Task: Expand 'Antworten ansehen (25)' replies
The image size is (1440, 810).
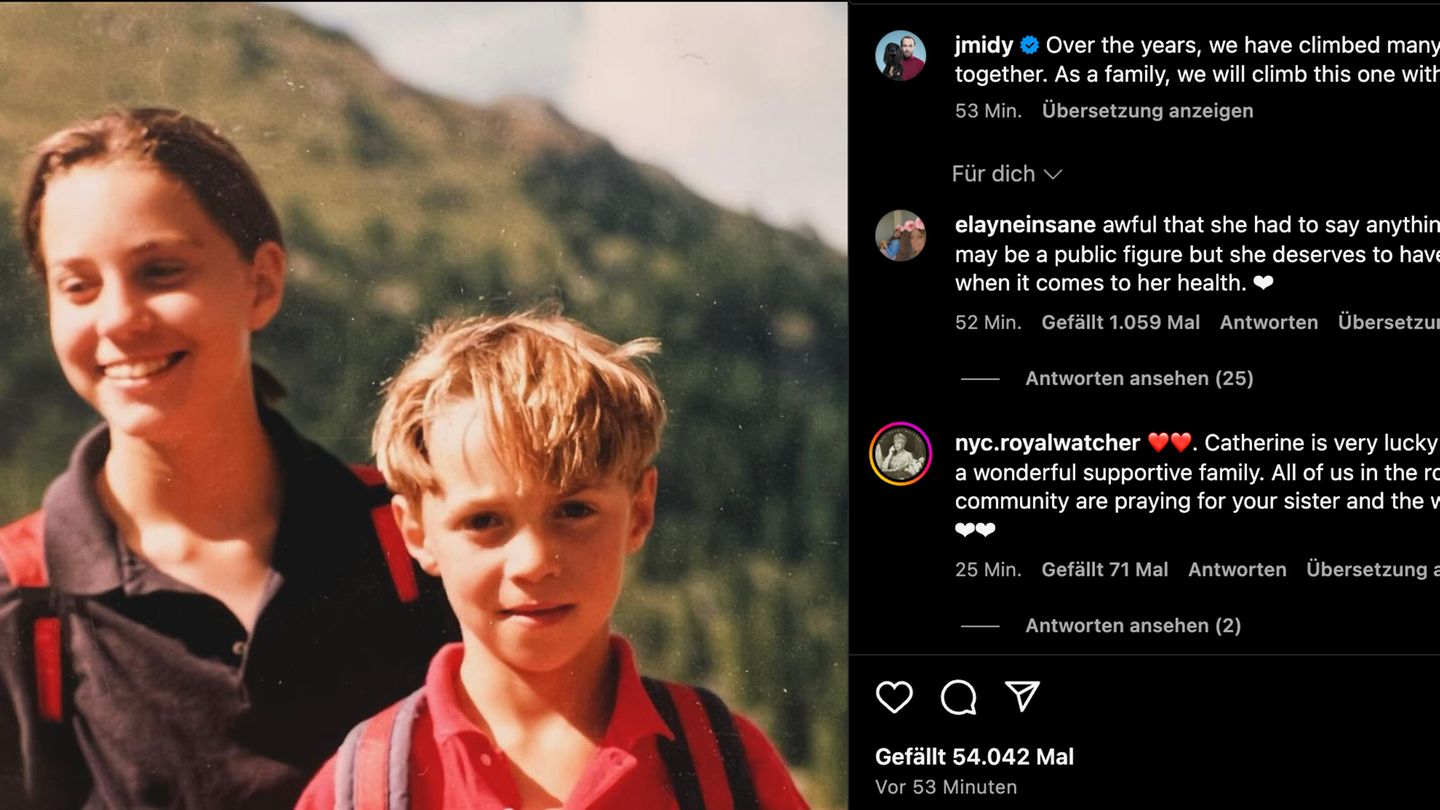Action: click(x=1139, y=378)
